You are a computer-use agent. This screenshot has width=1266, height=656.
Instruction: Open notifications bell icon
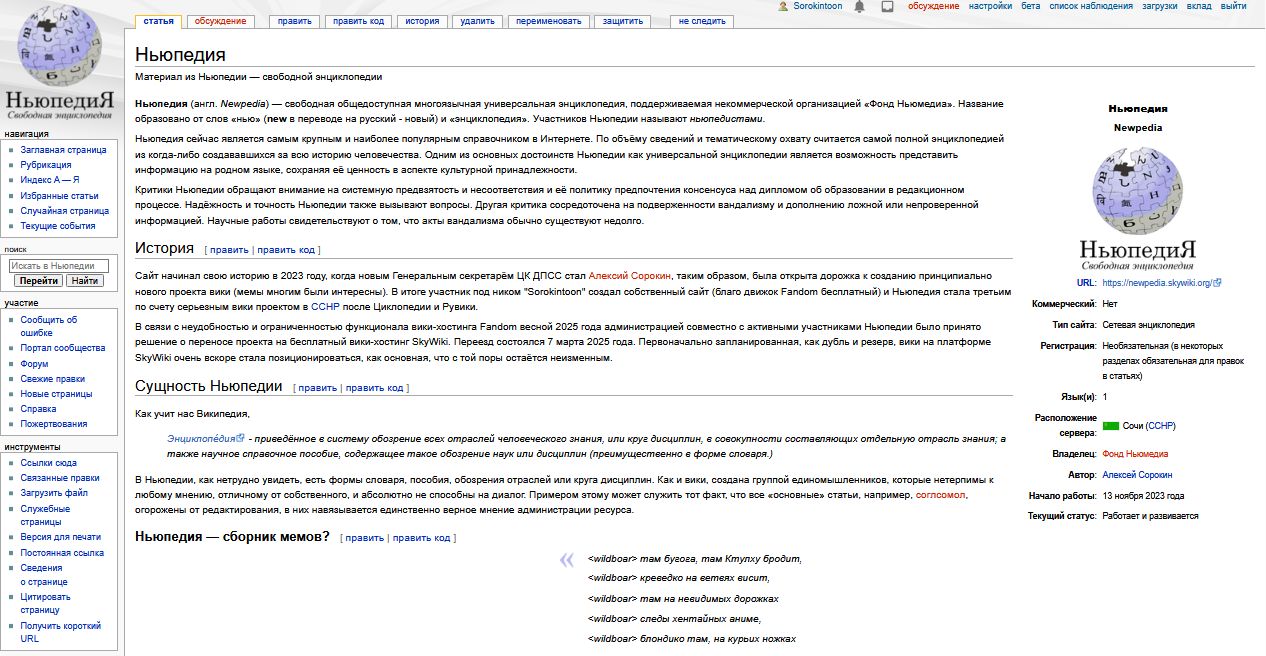click(859, 6)
